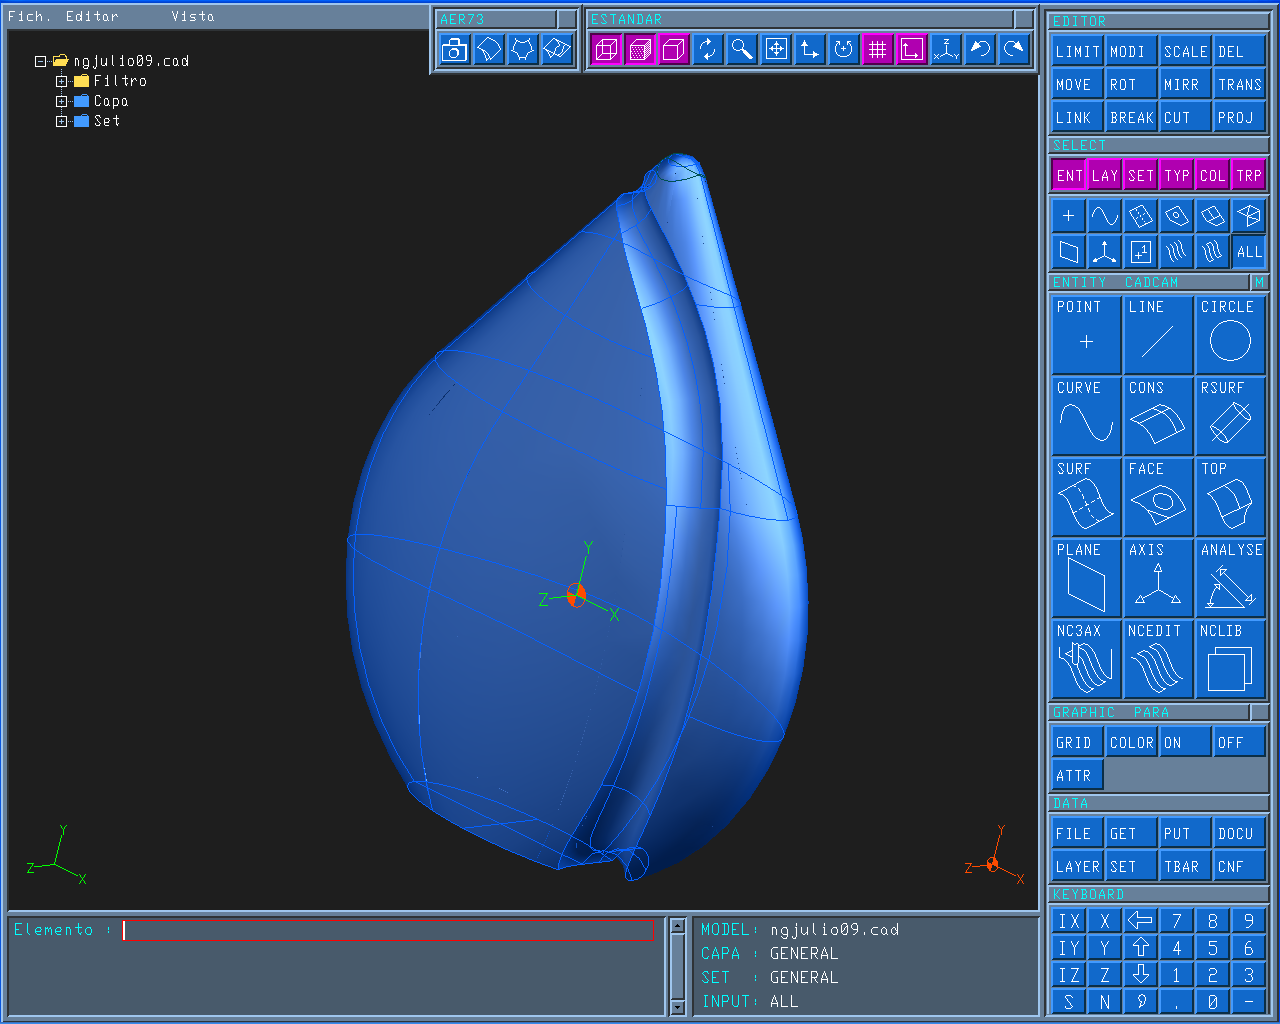The height and width of the screenshot is (1024, 1280).
Task: Click the BREAK editor button
Action: point(1132,118)
